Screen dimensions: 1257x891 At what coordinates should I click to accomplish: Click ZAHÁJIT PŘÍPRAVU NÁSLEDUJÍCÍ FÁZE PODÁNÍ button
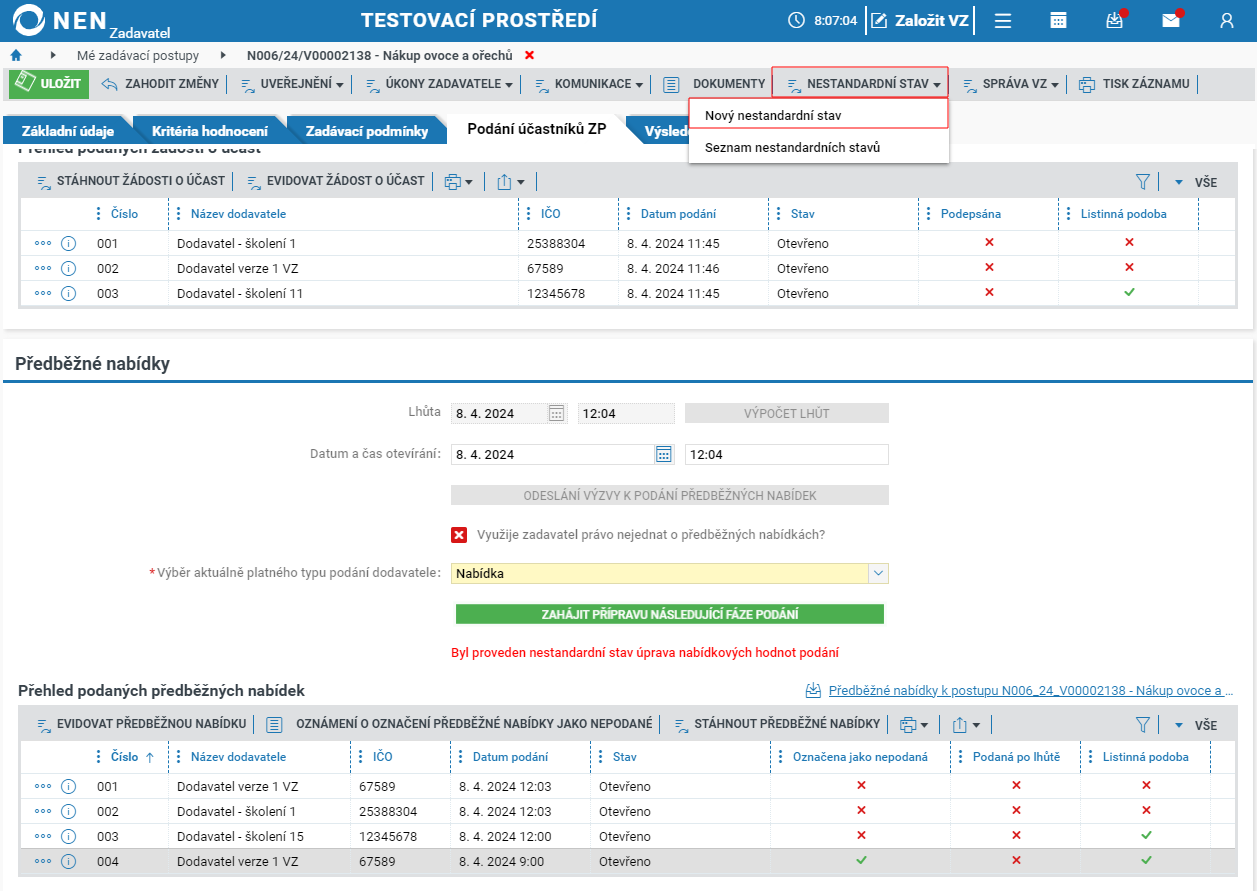pos(670,614)
